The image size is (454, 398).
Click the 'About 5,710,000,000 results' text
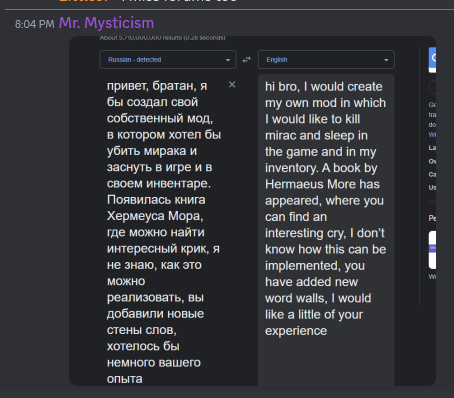click(162, 38)
